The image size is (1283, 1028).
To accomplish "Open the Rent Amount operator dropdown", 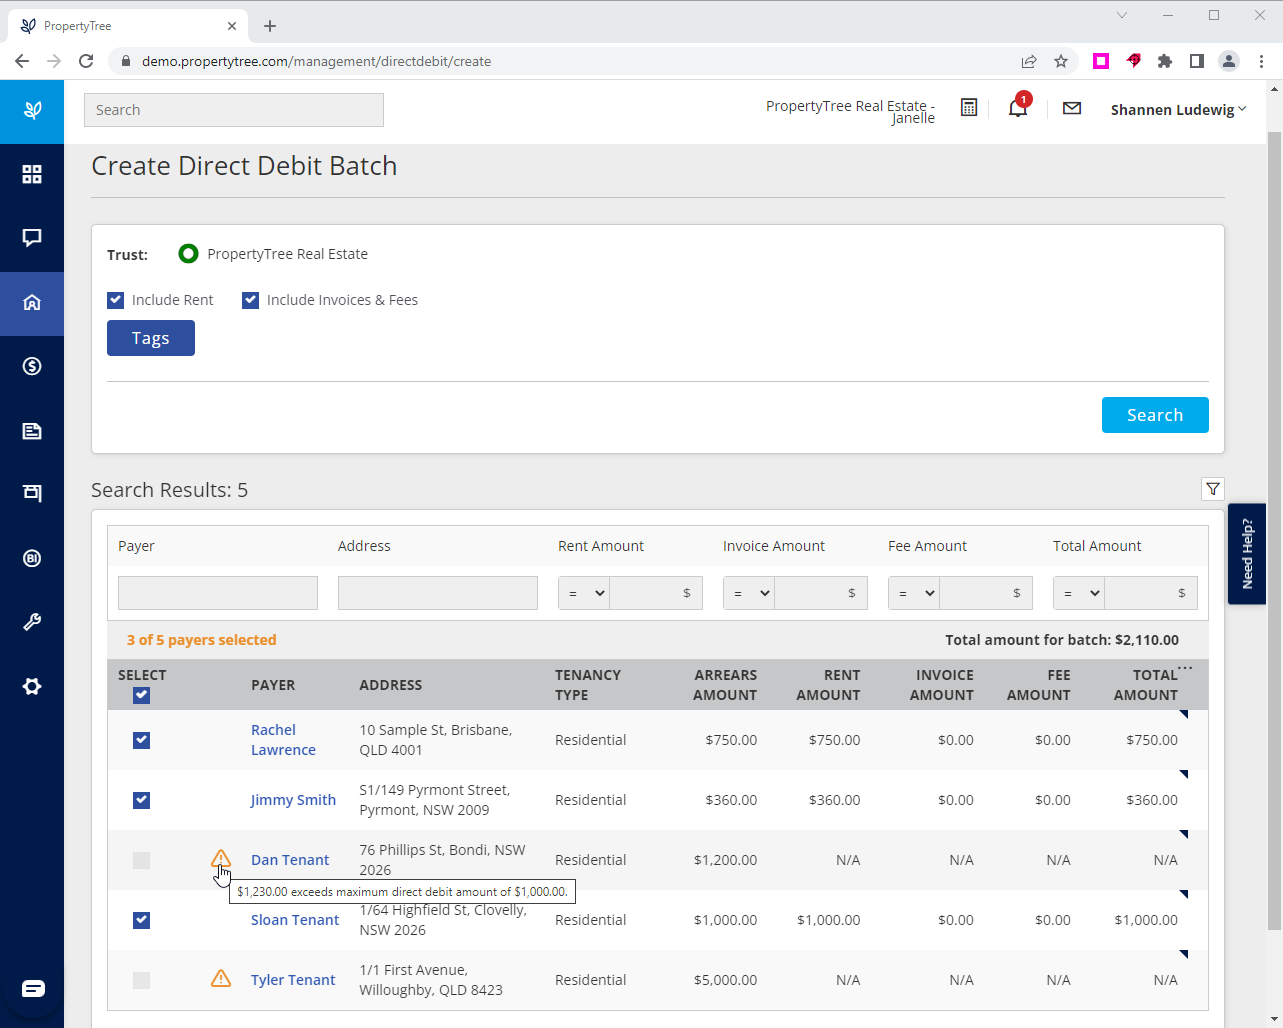I will [584, 593].
